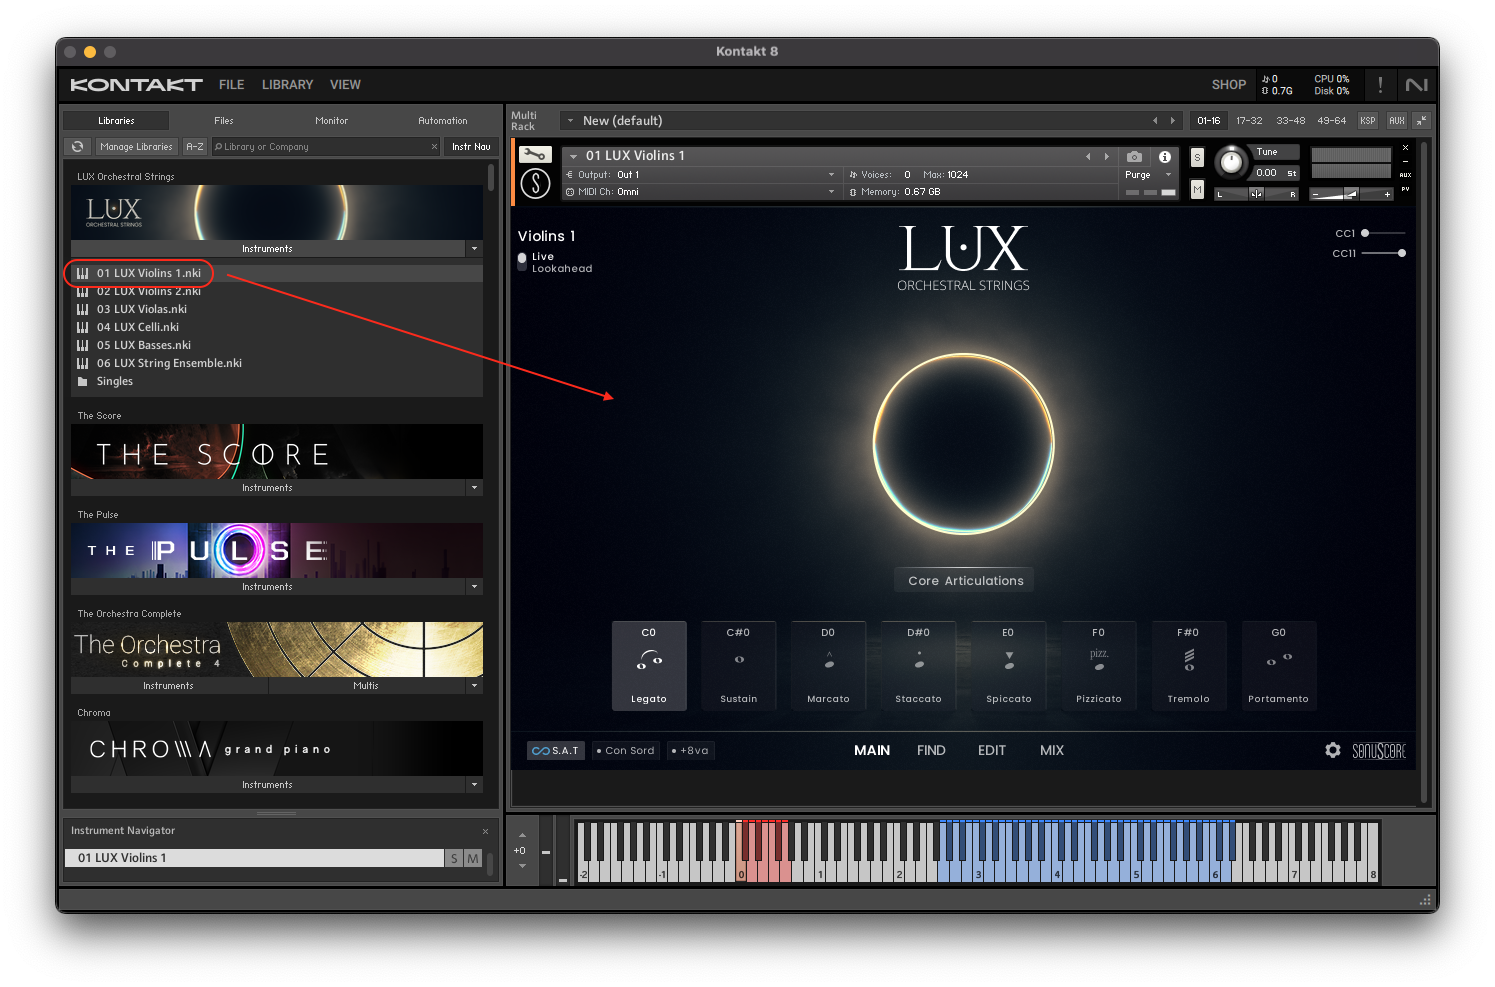
Task: Open the SHOP link
Action: click(x=1228, y=85)
